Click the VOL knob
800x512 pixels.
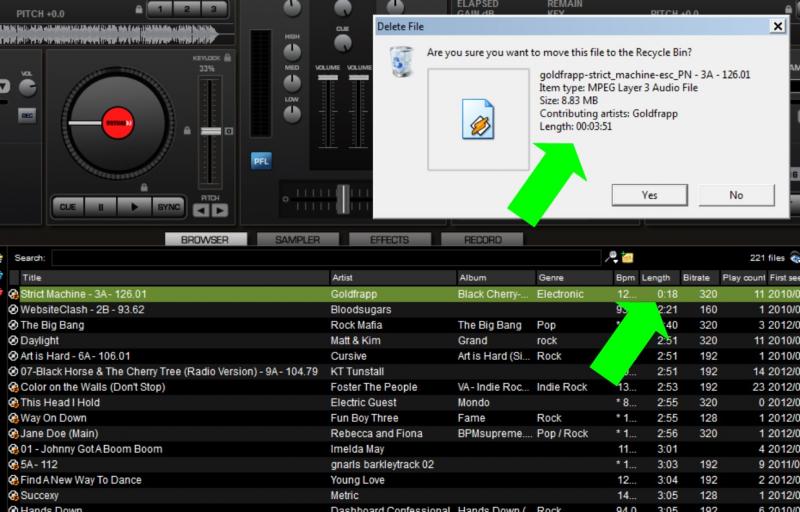[x=27, y=88]
